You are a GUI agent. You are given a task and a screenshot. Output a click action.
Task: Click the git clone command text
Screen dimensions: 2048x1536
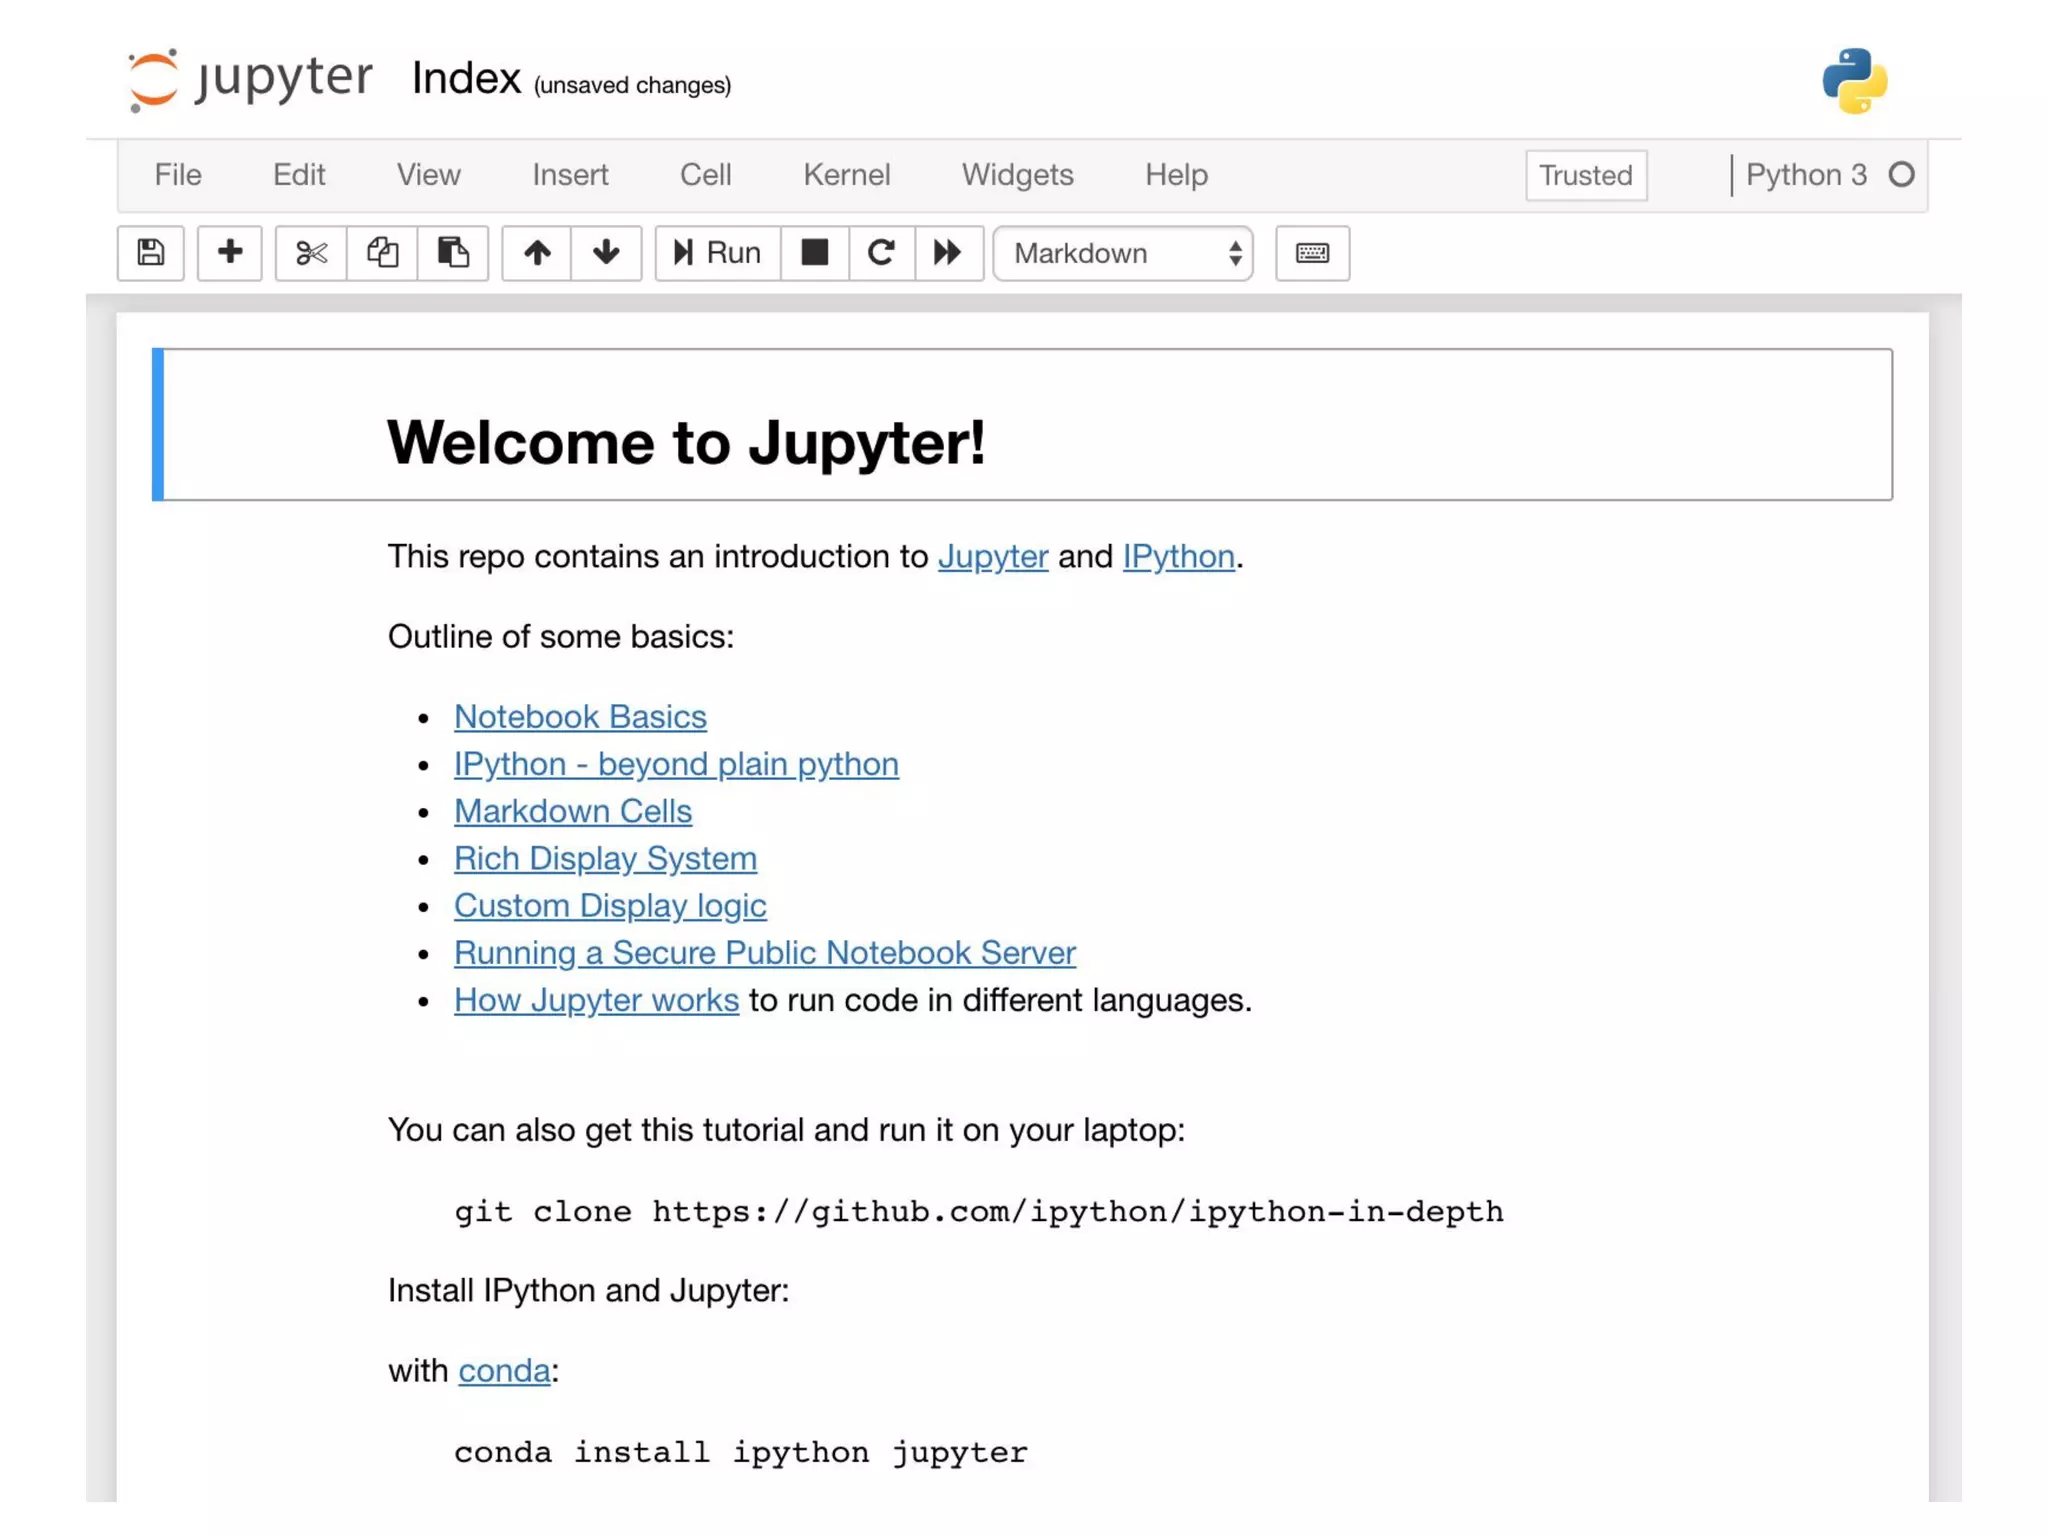point(978,1212)
